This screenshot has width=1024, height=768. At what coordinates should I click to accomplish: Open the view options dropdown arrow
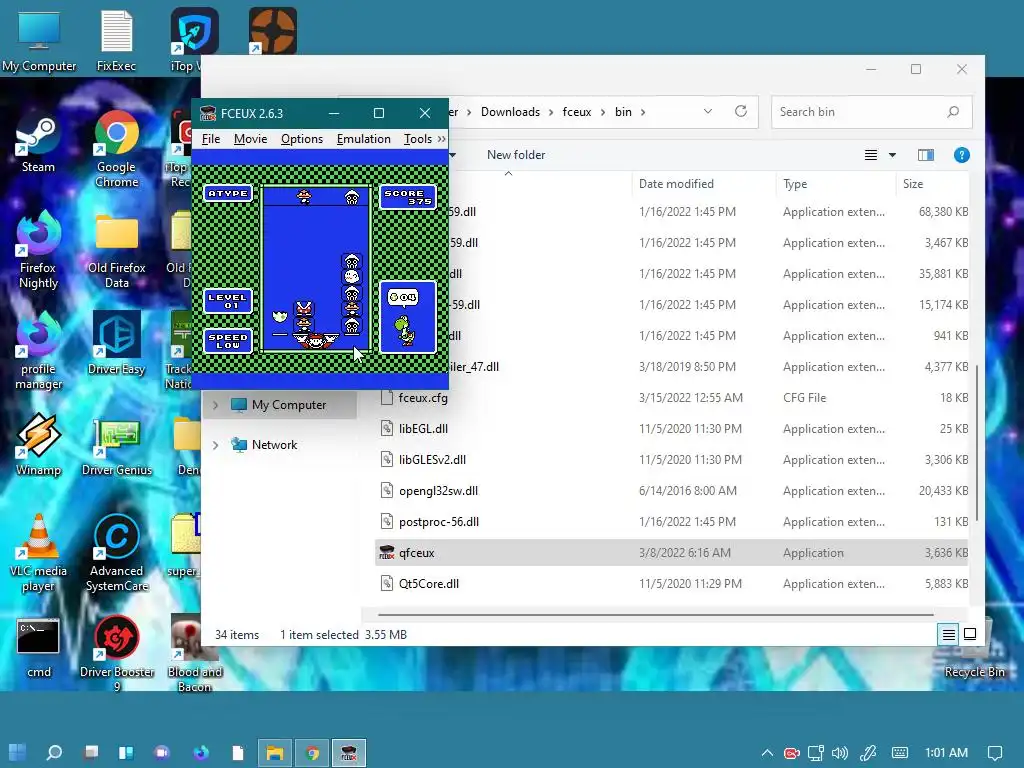(892, 155)
